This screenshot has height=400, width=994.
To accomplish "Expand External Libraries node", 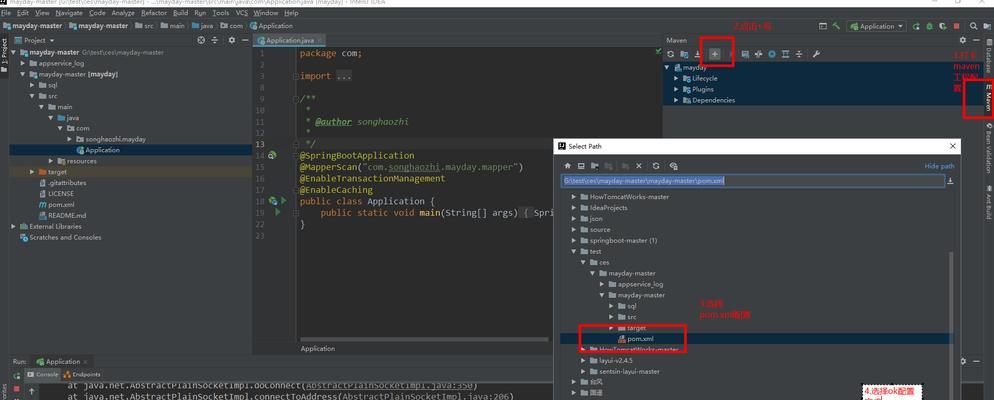I will 14,226.
